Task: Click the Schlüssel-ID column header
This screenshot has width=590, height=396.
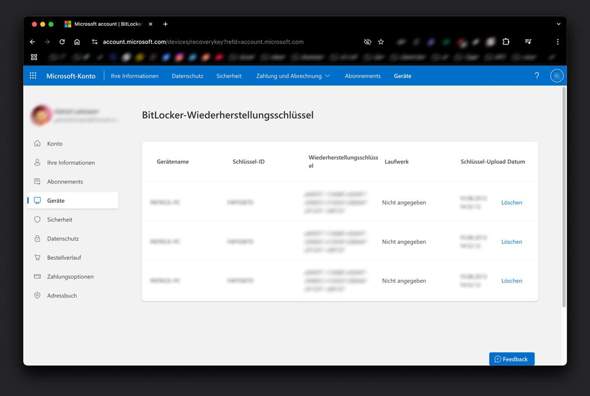Action: [x=249, y=161]
